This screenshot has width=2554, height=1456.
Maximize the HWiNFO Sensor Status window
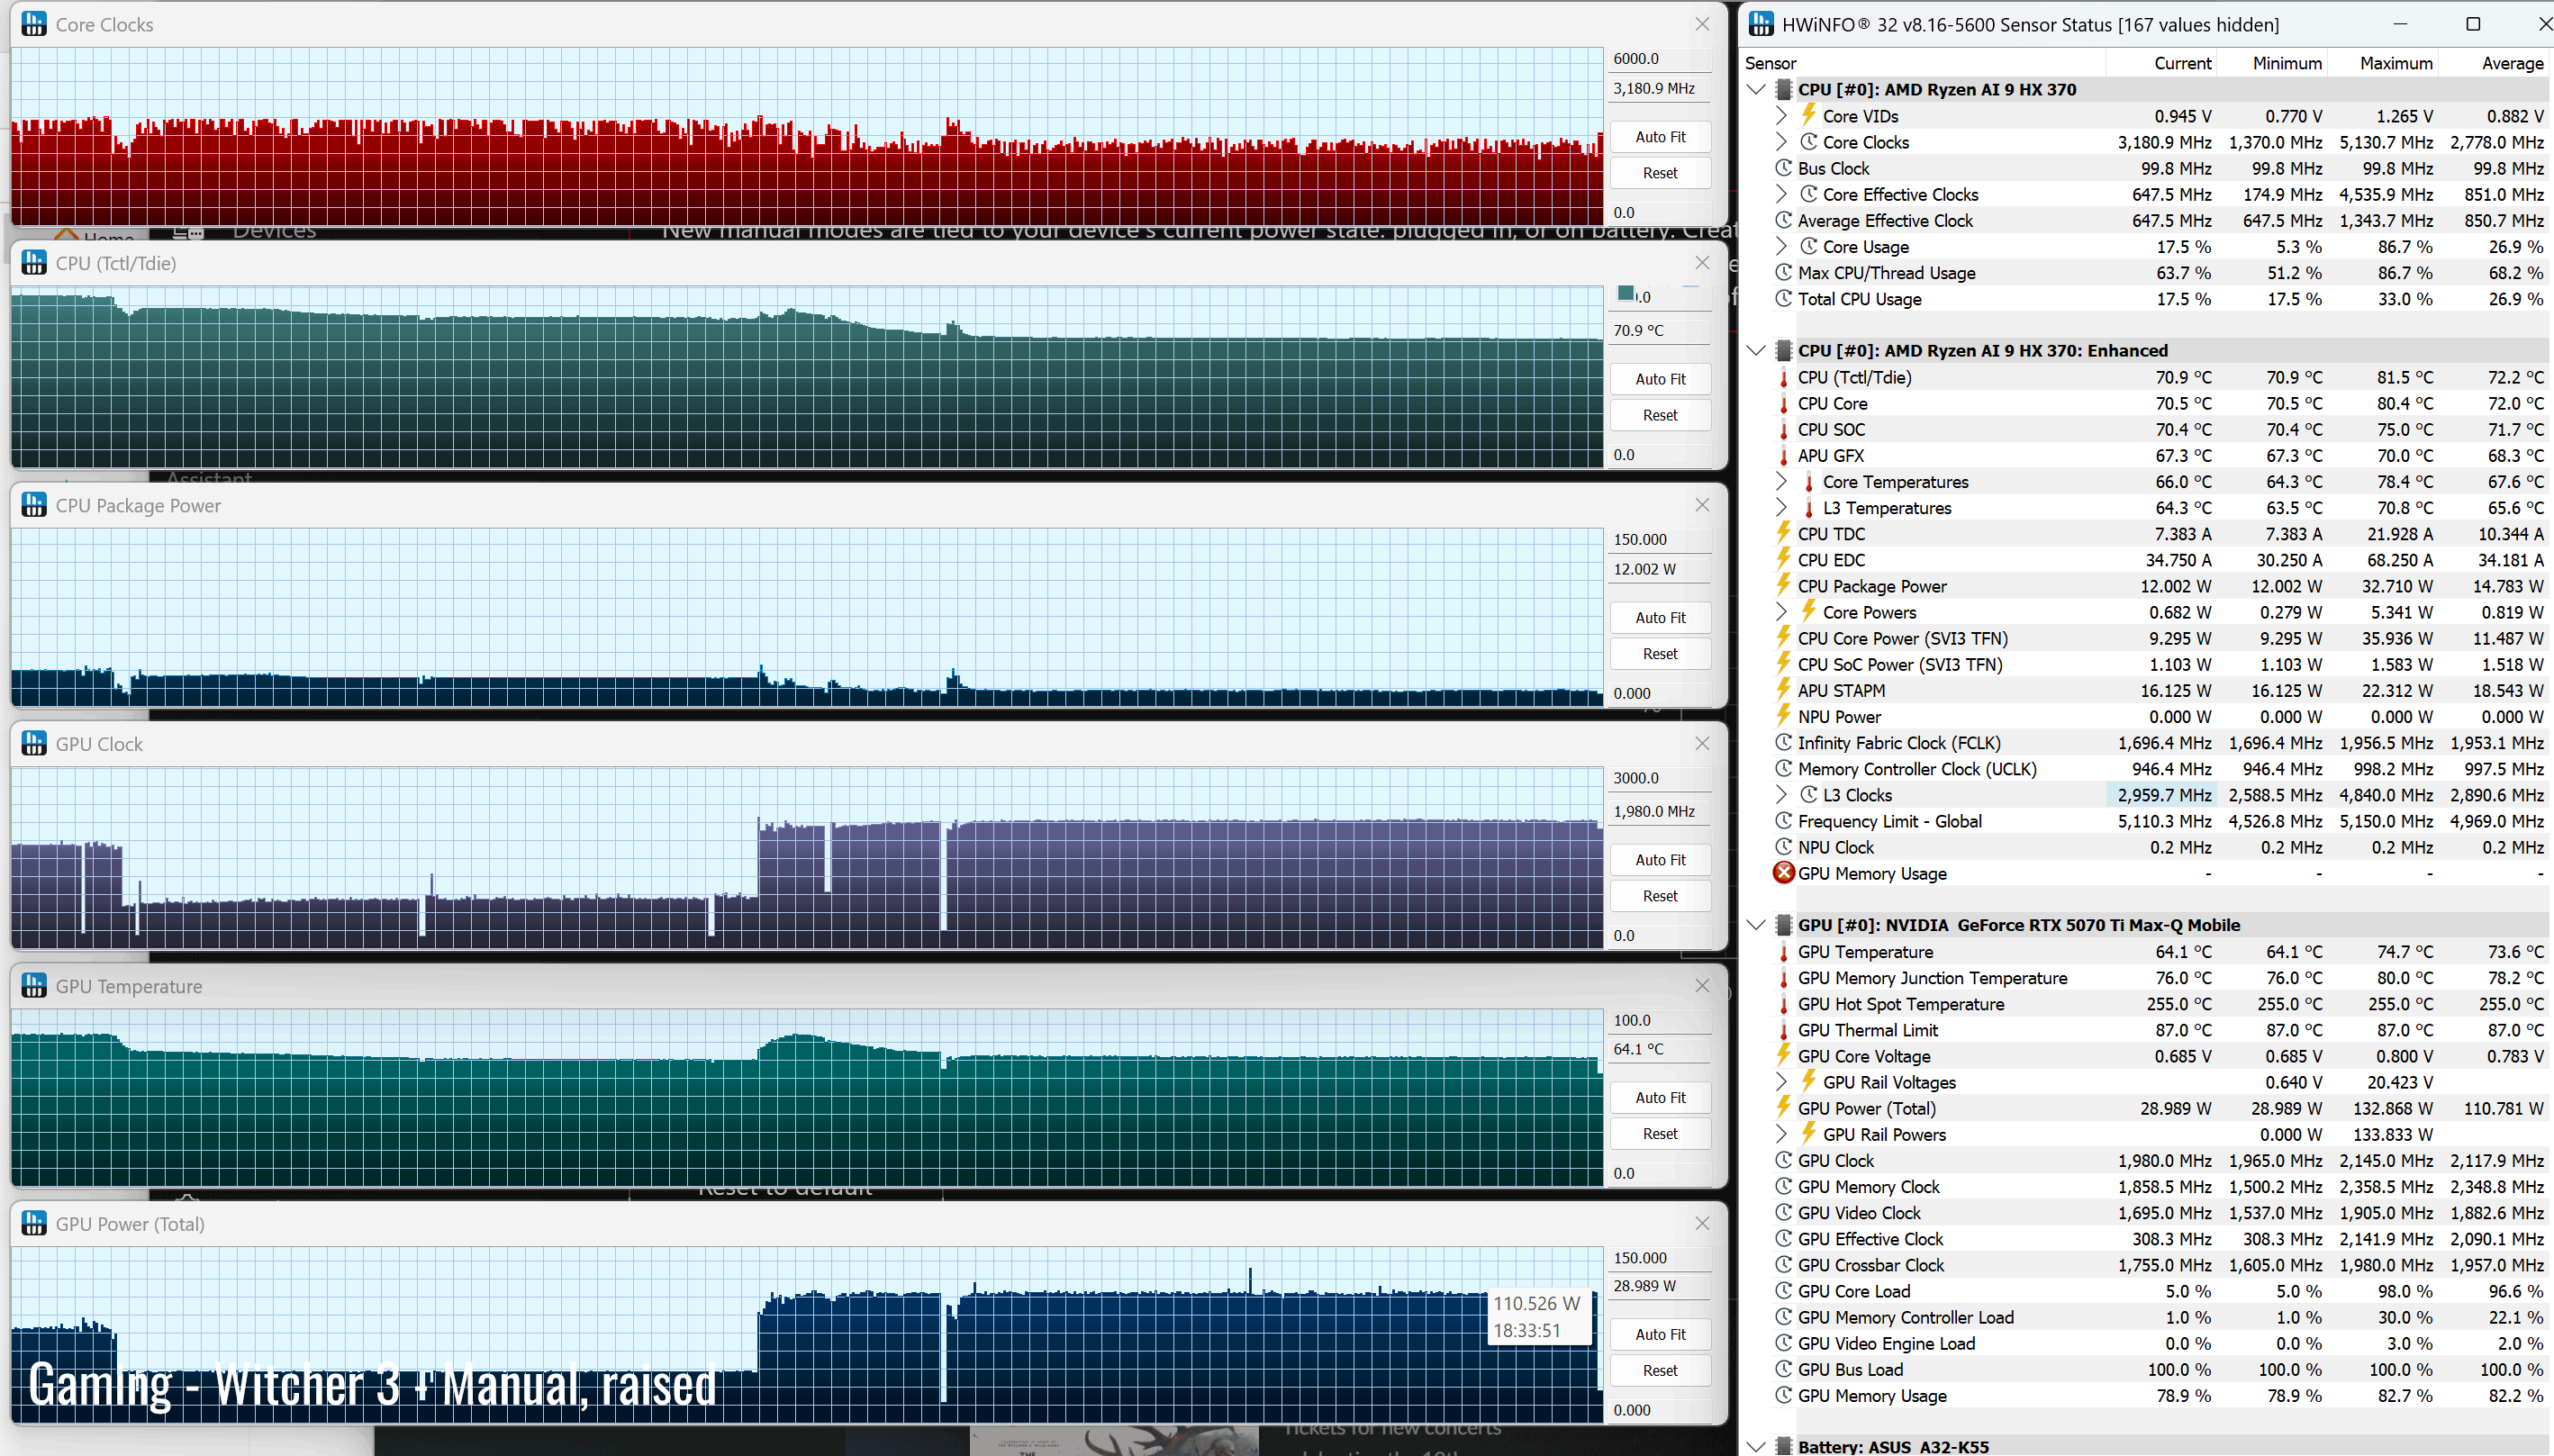[x=2473, y=24]
